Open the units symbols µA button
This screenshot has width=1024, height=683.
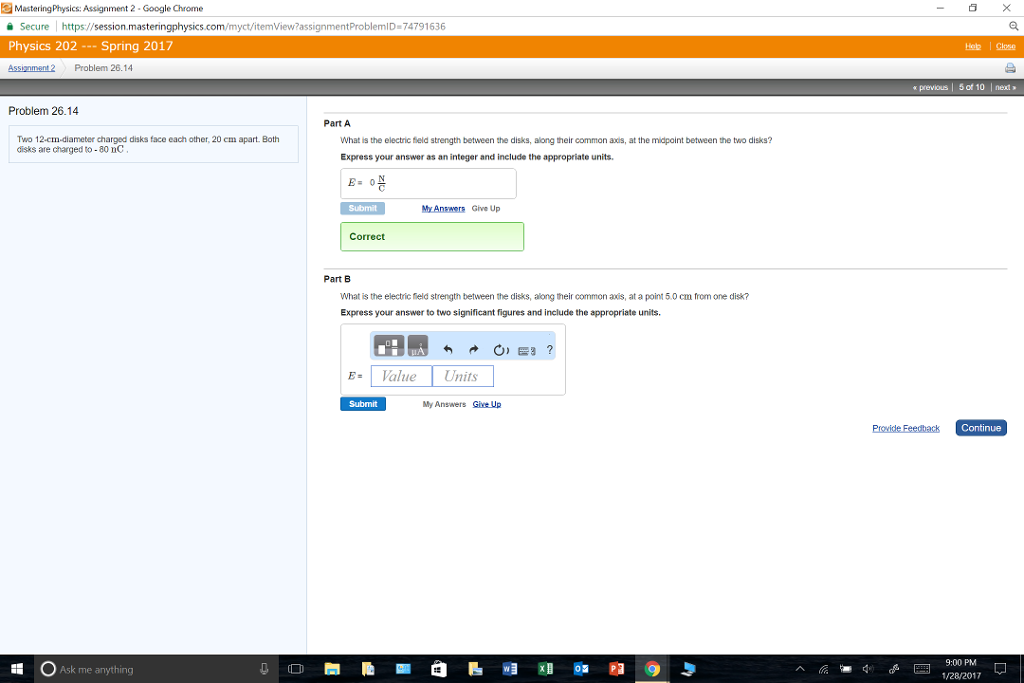[418, 346]
